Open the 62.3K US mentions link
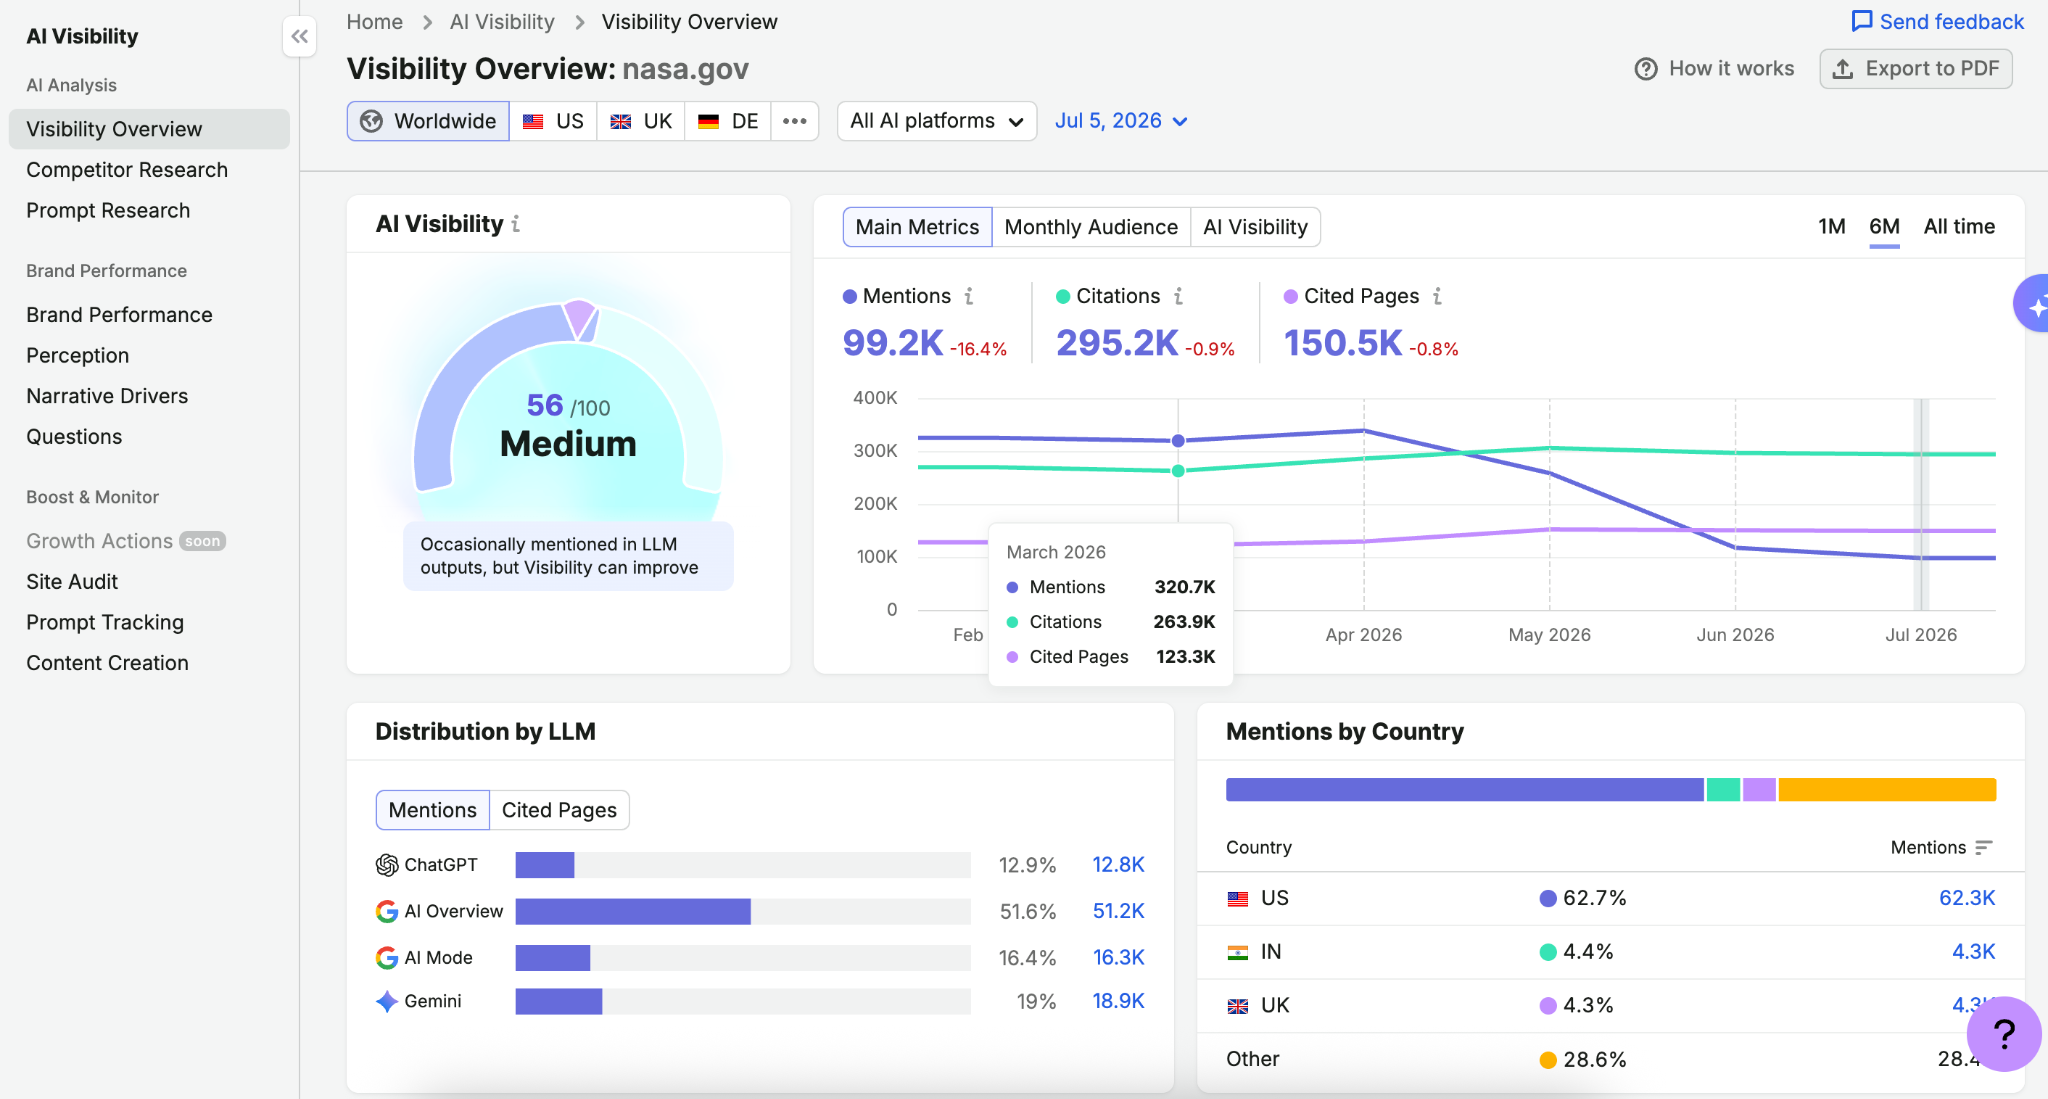 1966,898
